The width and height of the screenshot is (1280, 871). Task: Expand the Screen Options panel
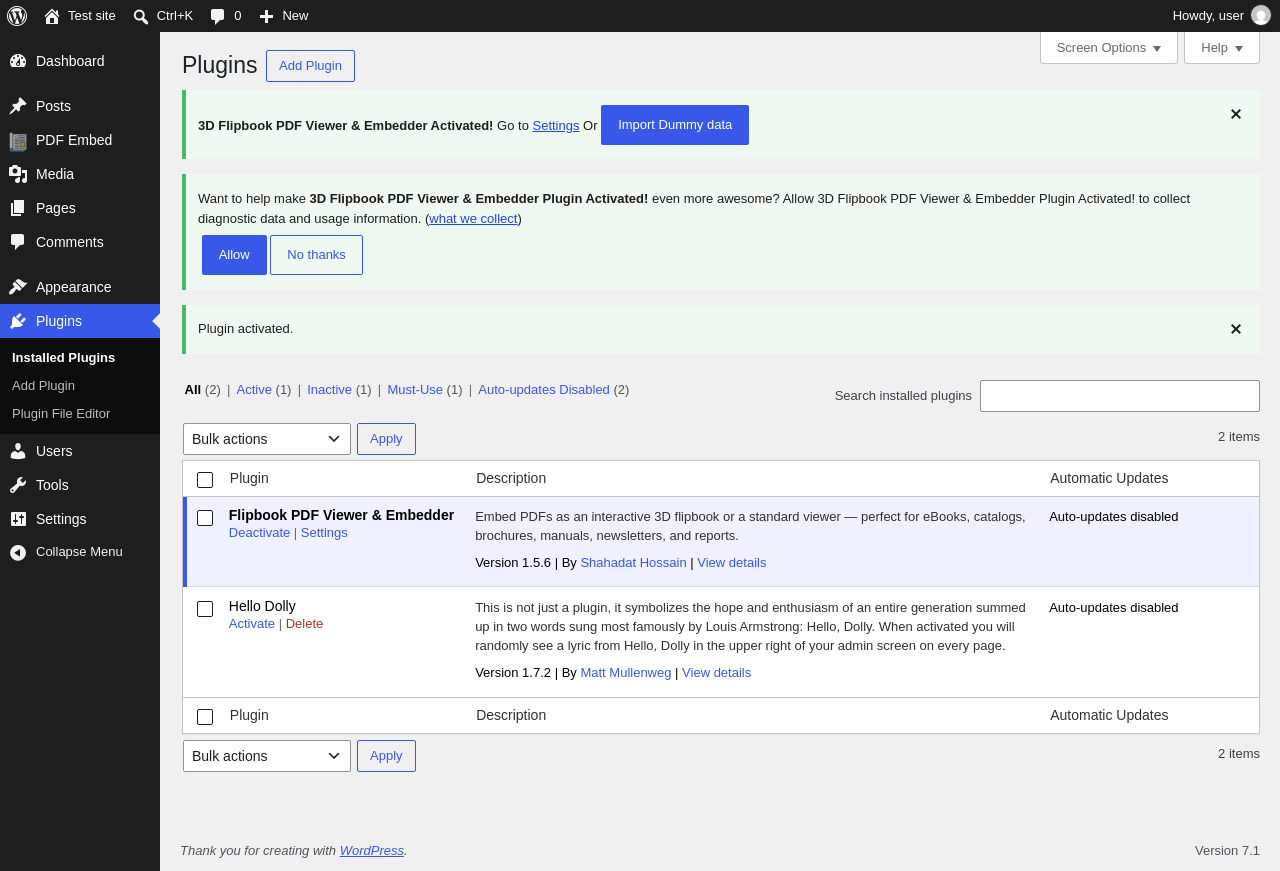[1109, 47]
